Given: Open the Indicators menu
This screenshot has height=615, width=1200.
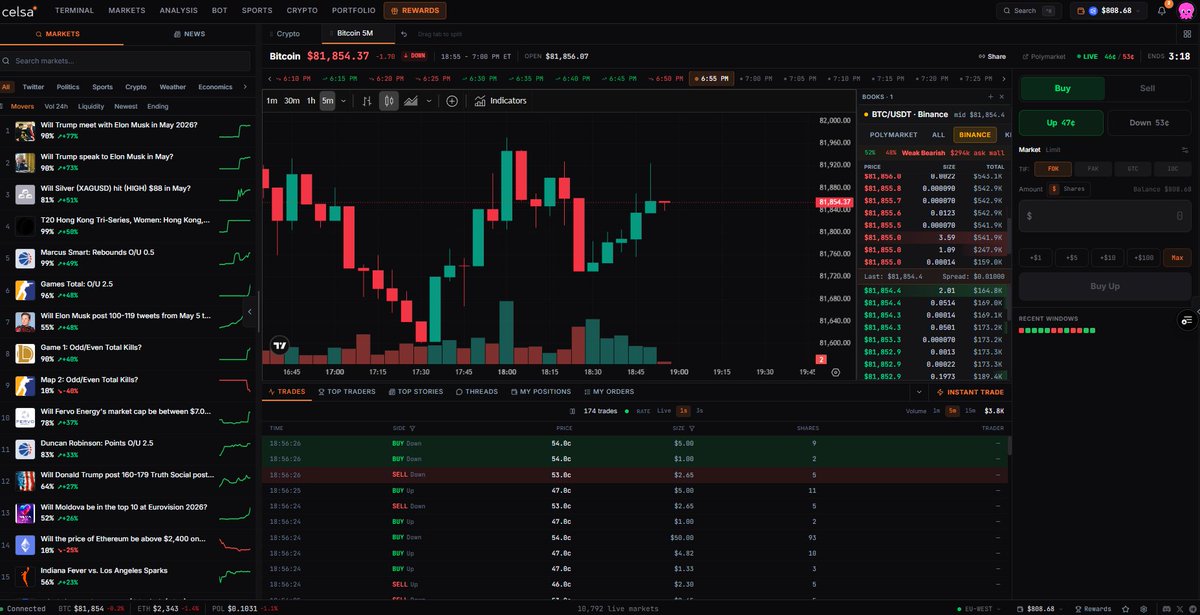Looking at the screenshot, I should click(500, 101).
